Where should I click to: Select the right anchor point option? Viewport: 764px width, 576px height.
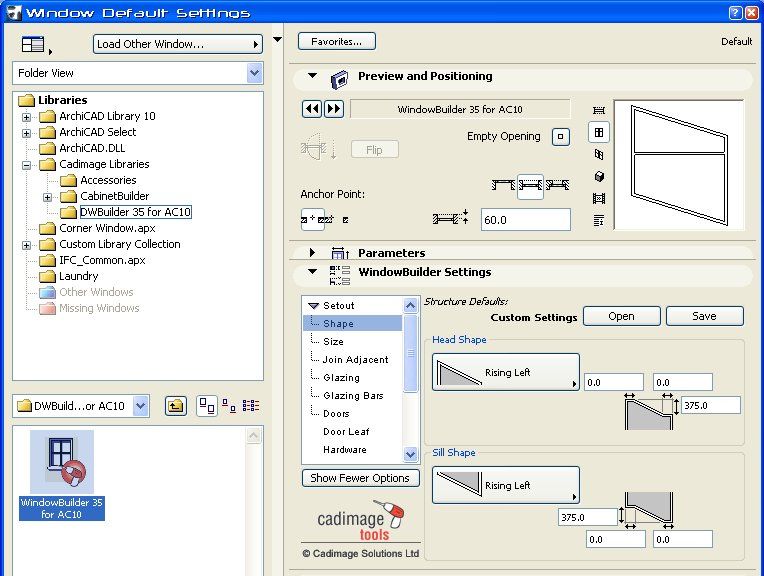345,220
